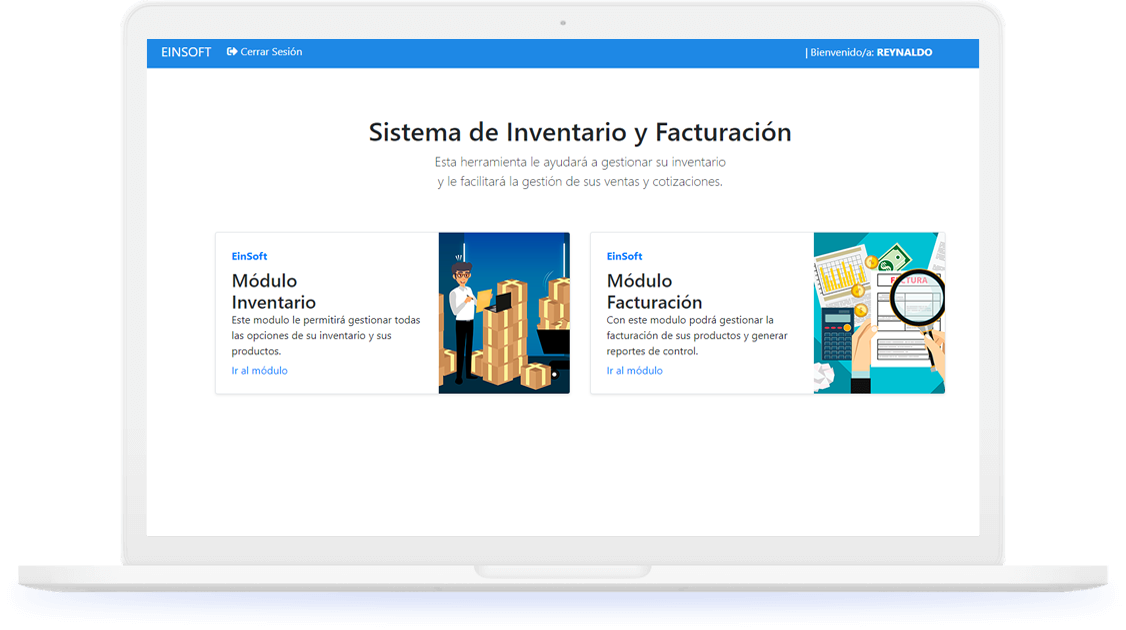The height and width of the screenshot is (630, 1126).
Task: Open Ir al módulo under Módulo Facturación
Action: tap(634, 371)
